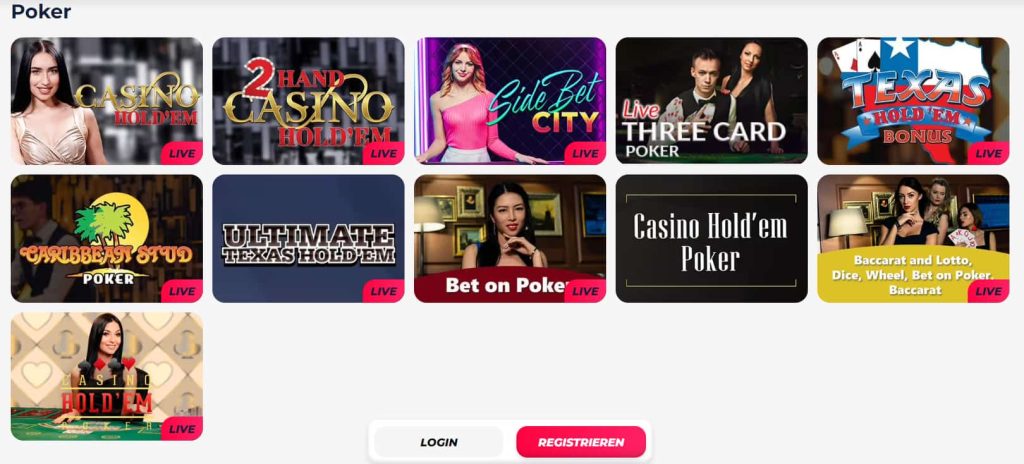This screenshot has height=464, width=1024.
Task: Click LIVE badge on Caribbean Stud Poker
Action: (x=182, y=291)
